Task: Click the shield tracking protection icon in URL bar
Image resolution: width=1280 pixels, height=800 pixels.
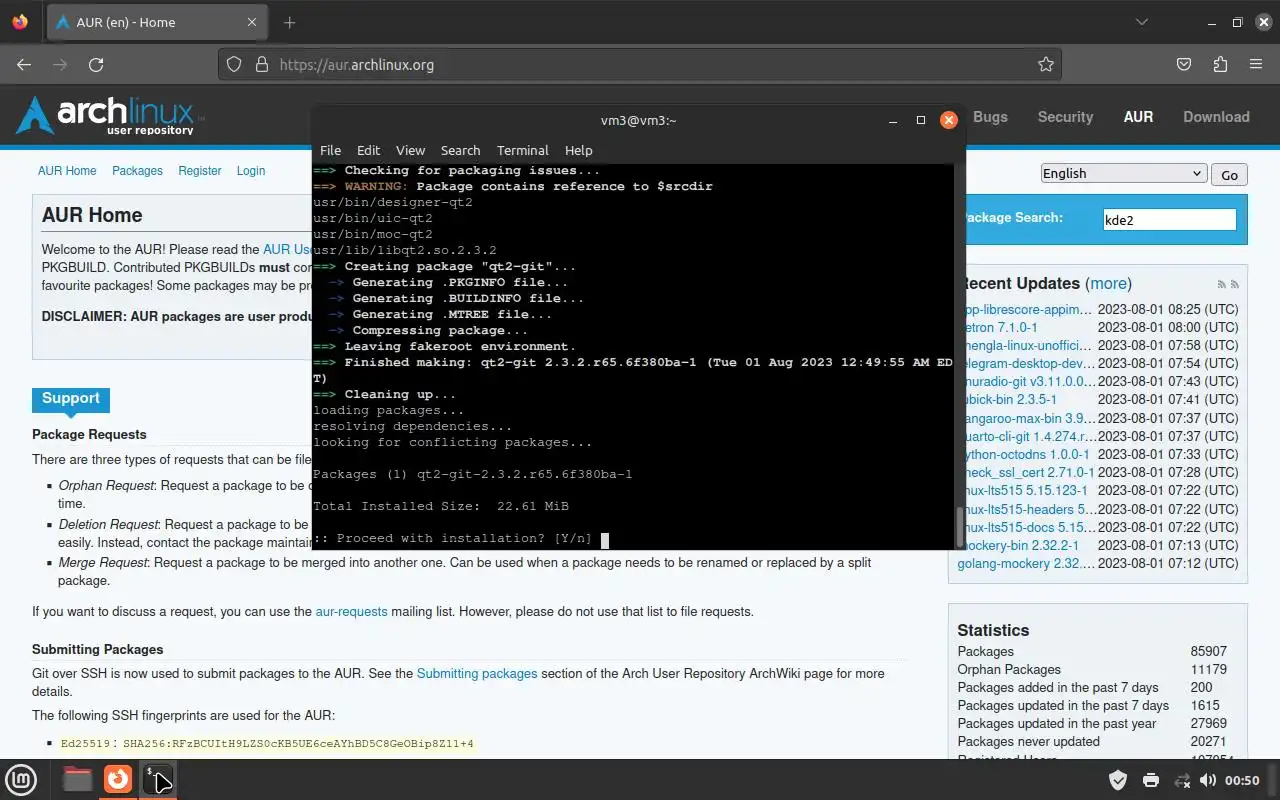Action: point(234,64)
